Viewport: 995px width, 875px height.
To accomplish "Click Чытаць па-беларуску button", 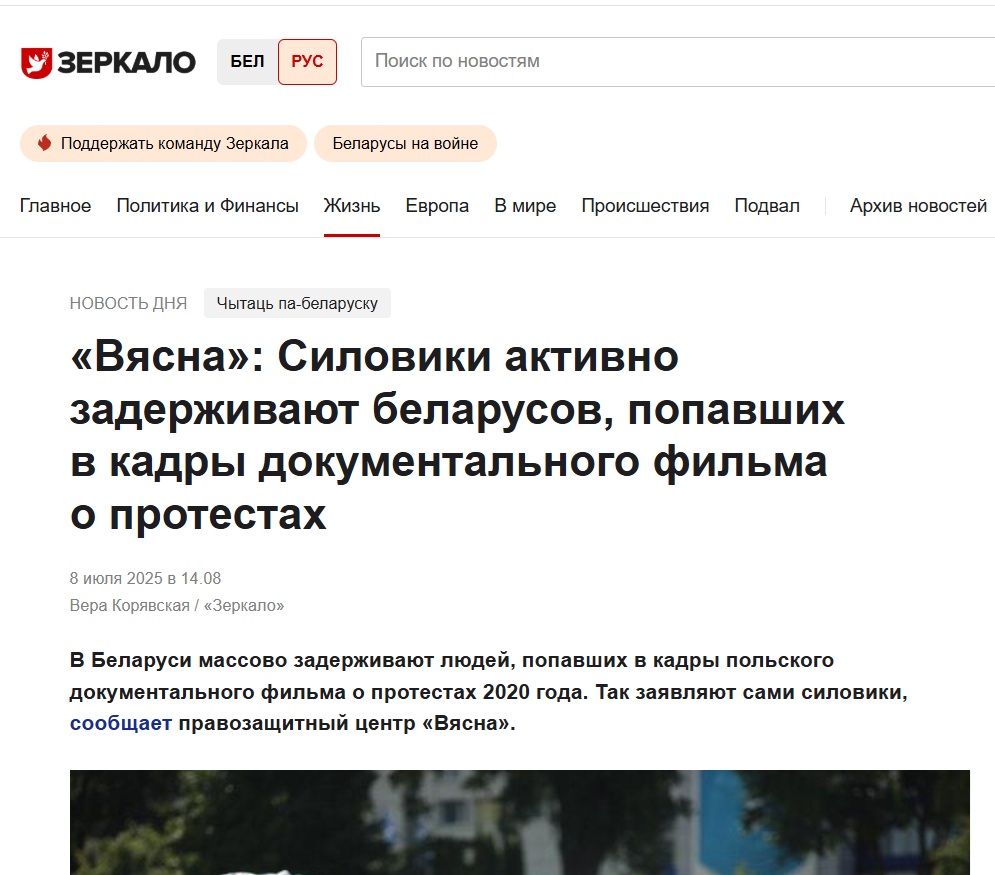I will (x=297, y=303).
